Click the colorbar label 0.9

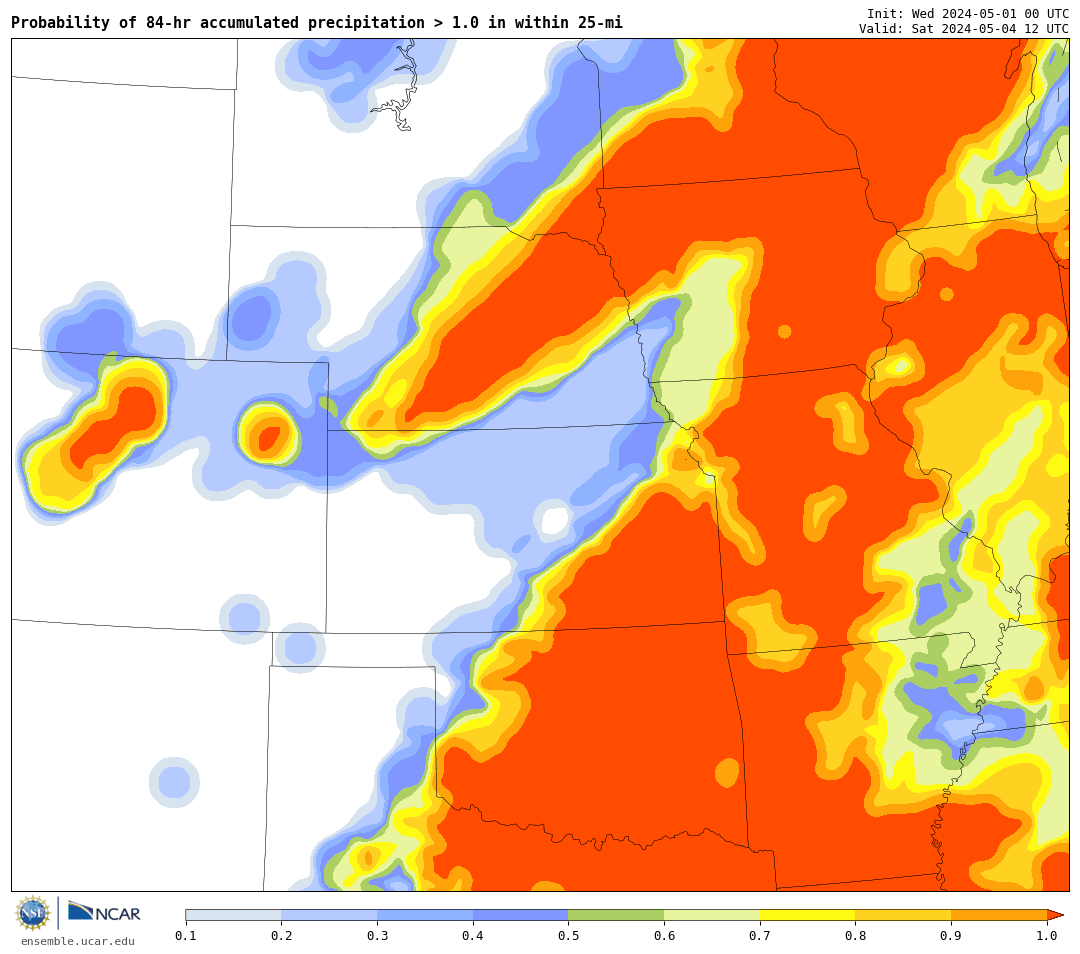point(951,935)
